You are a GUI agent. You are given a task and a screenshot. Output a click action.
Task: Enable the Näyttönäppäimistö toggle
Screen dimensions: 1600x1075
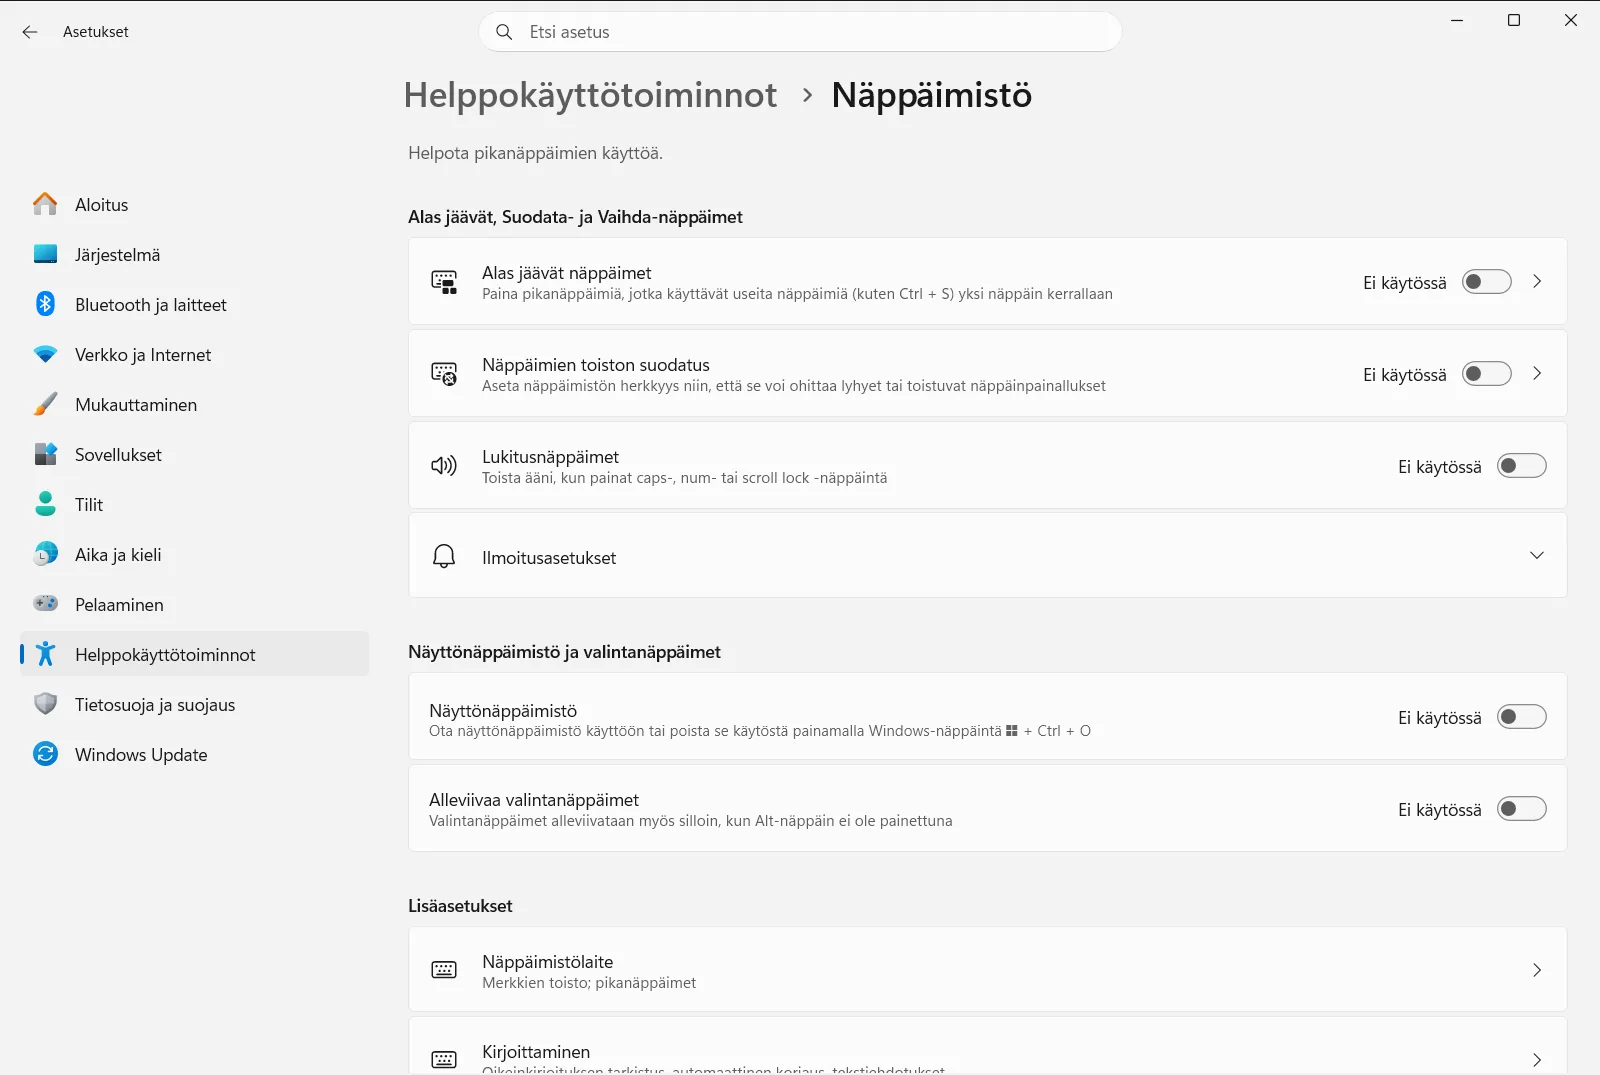point(1521,717)
